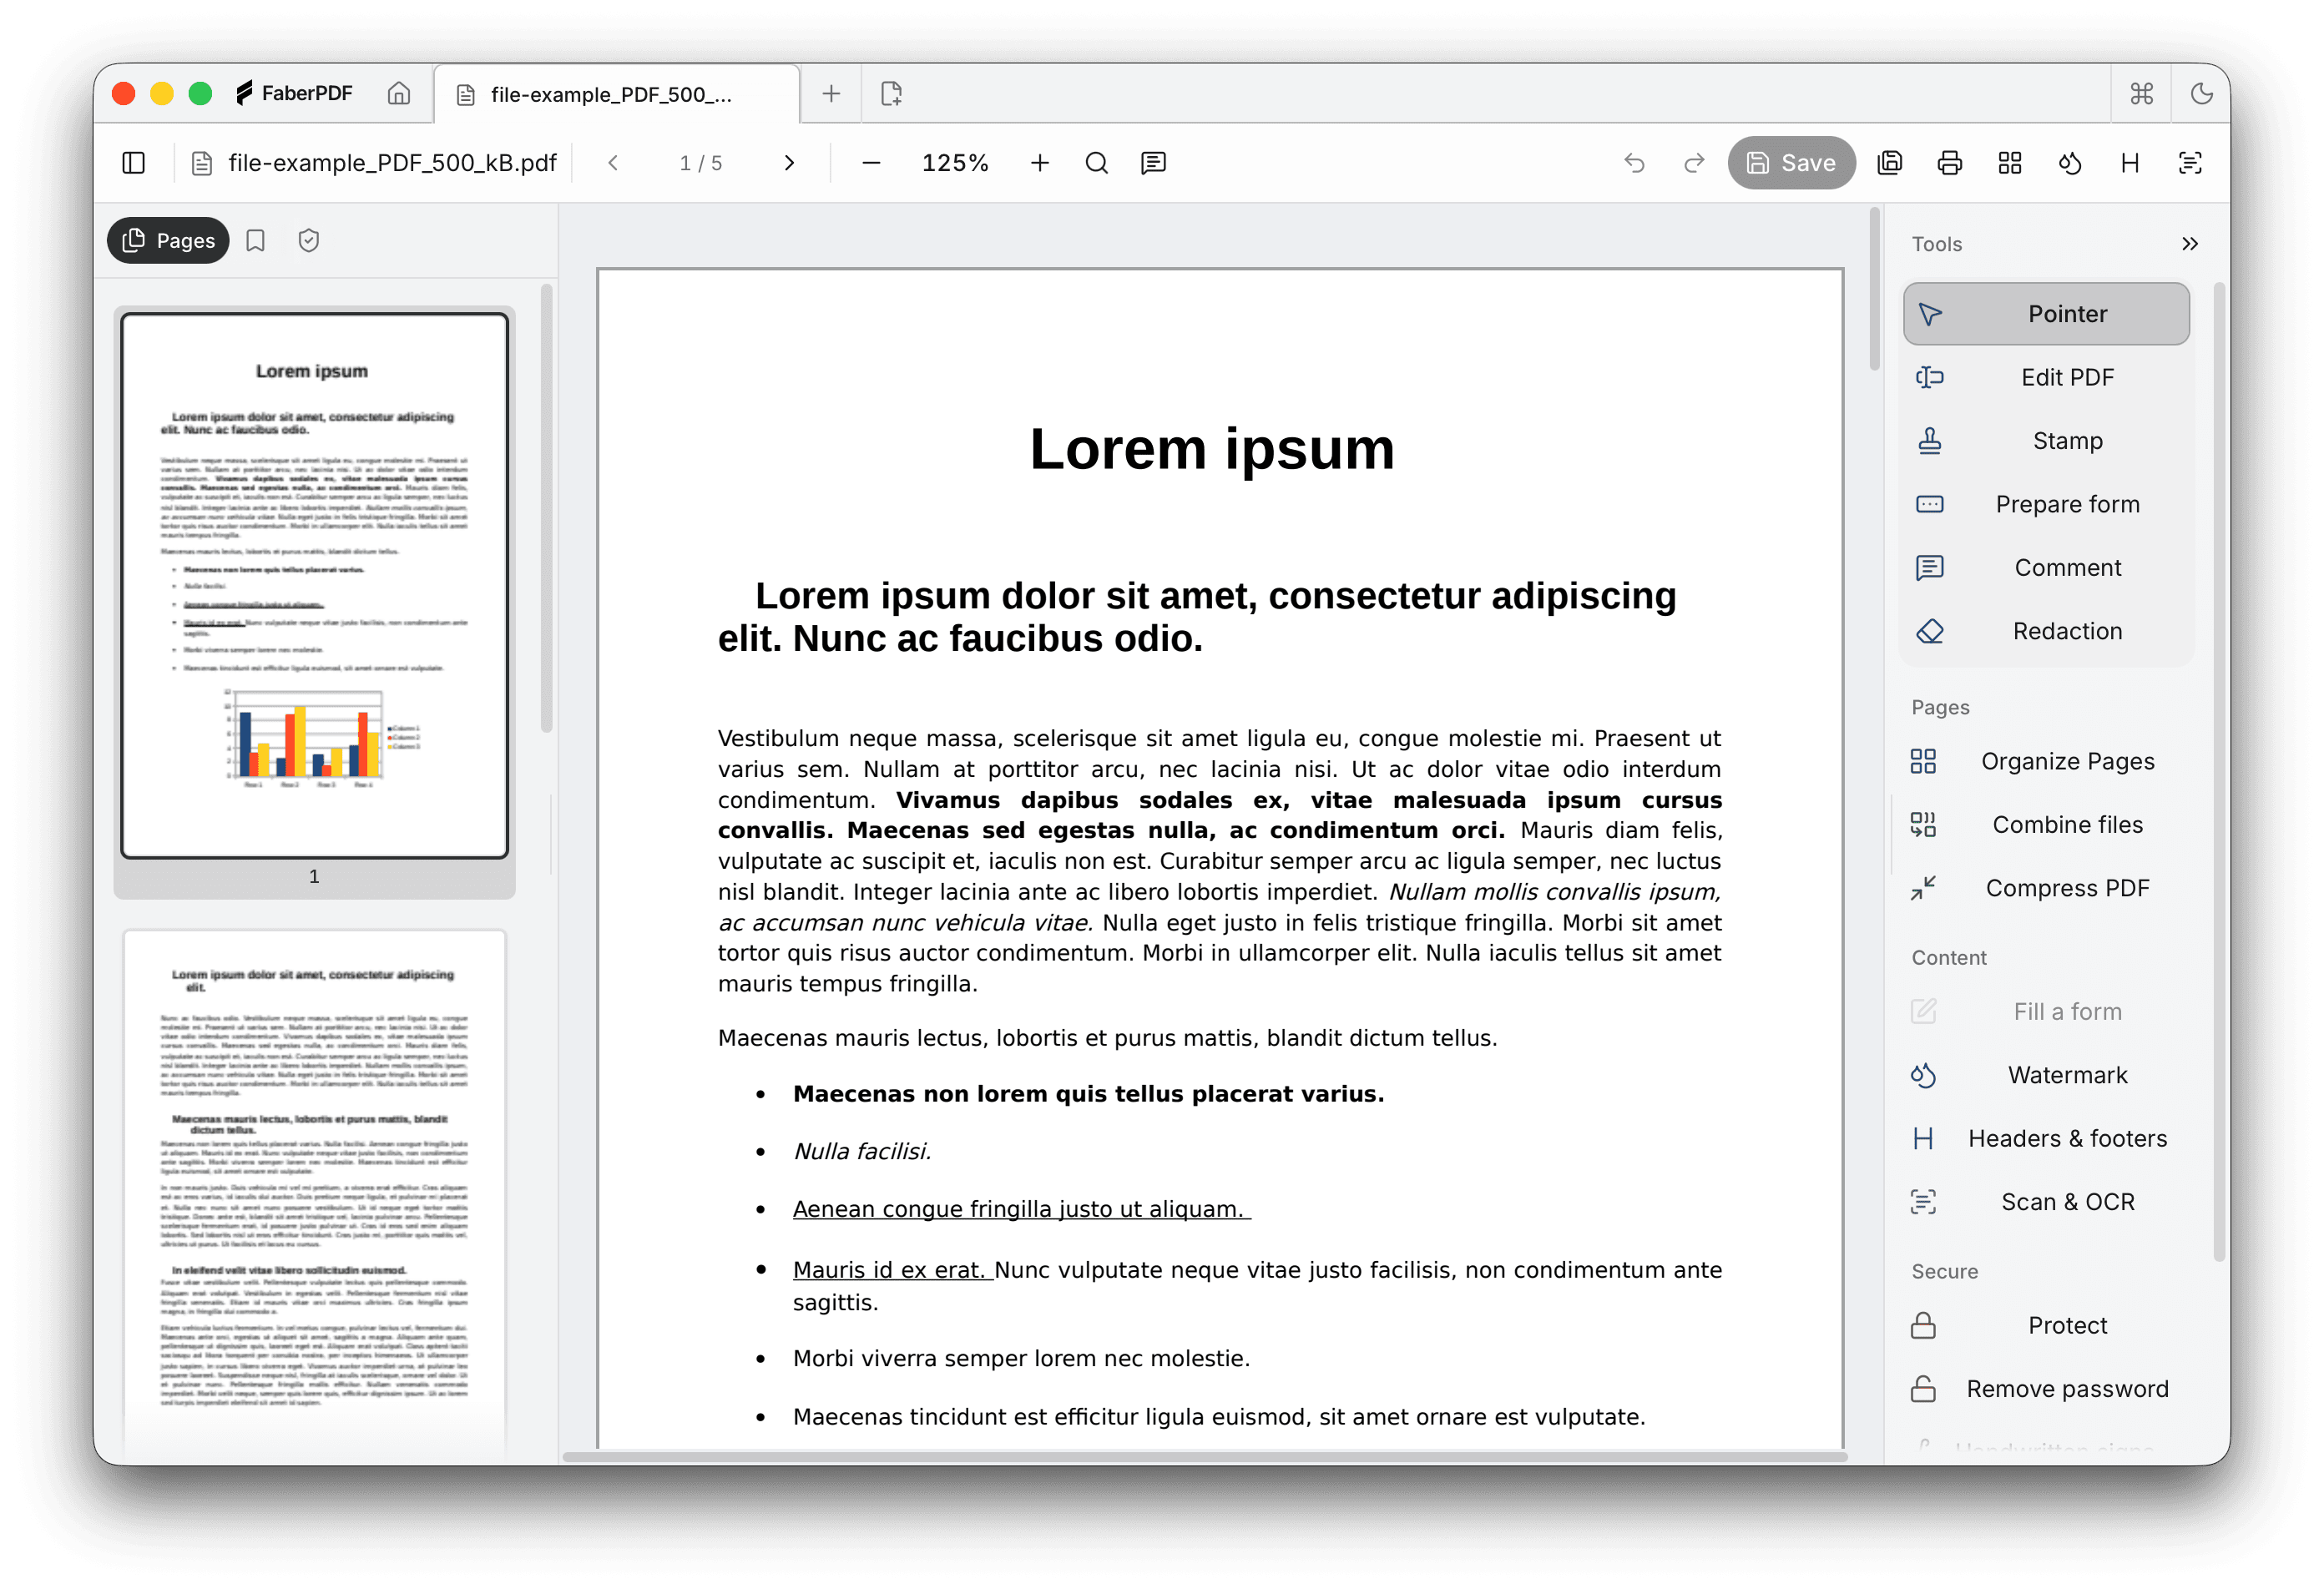2324x1589 pixels.
Task: Open the command shortcuts icon
Action: [x=2141, y=94]
